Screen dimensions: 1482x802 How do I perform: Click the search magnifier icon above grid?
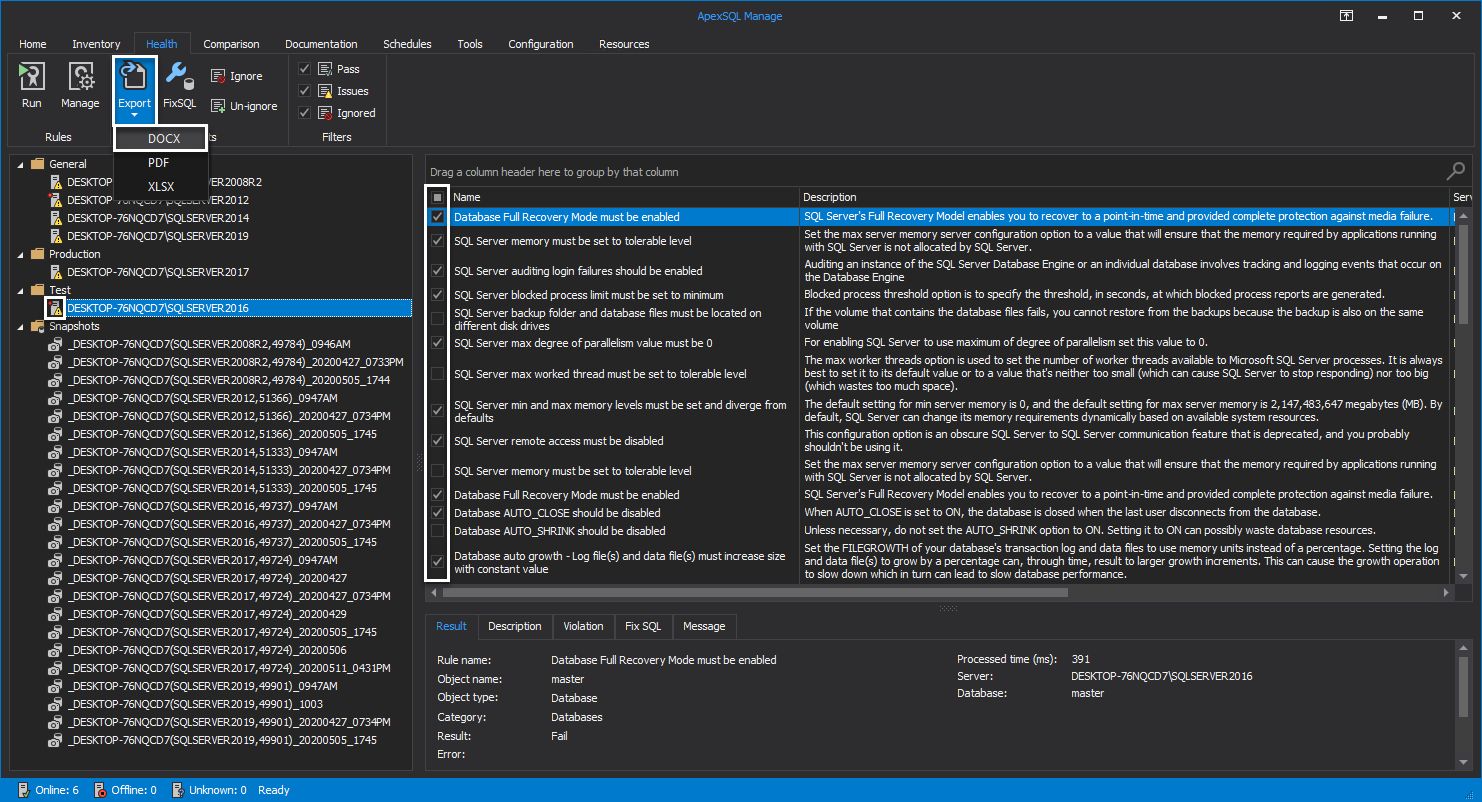[x=1456, y=171]
